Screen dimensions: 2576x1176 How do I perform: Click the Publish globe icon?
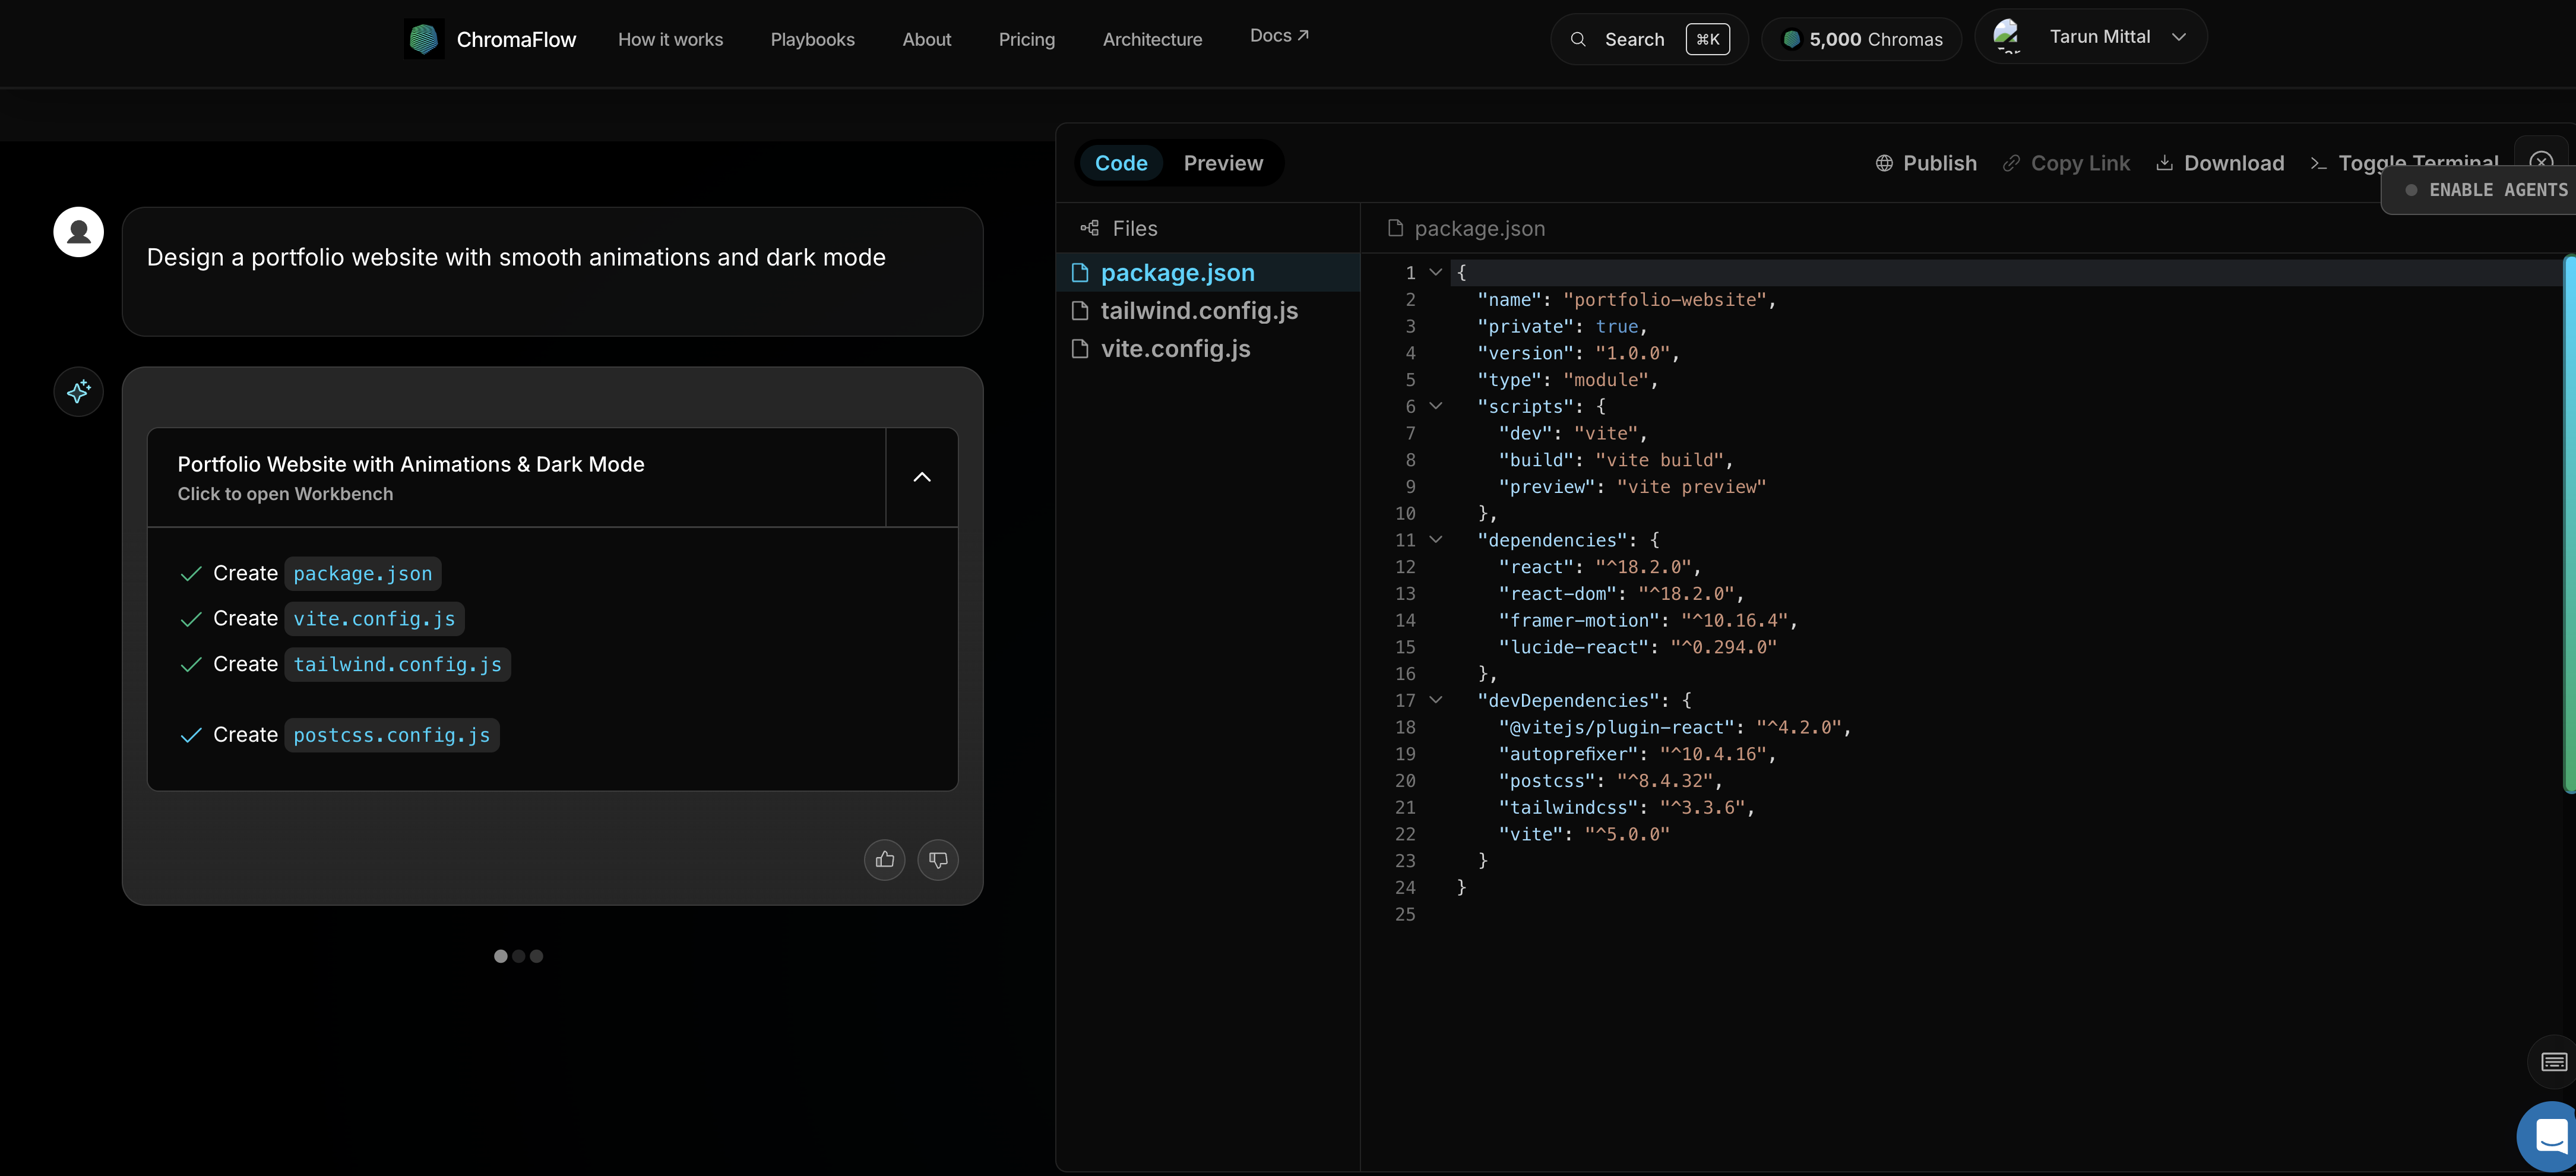click(x=1884, y=163)
